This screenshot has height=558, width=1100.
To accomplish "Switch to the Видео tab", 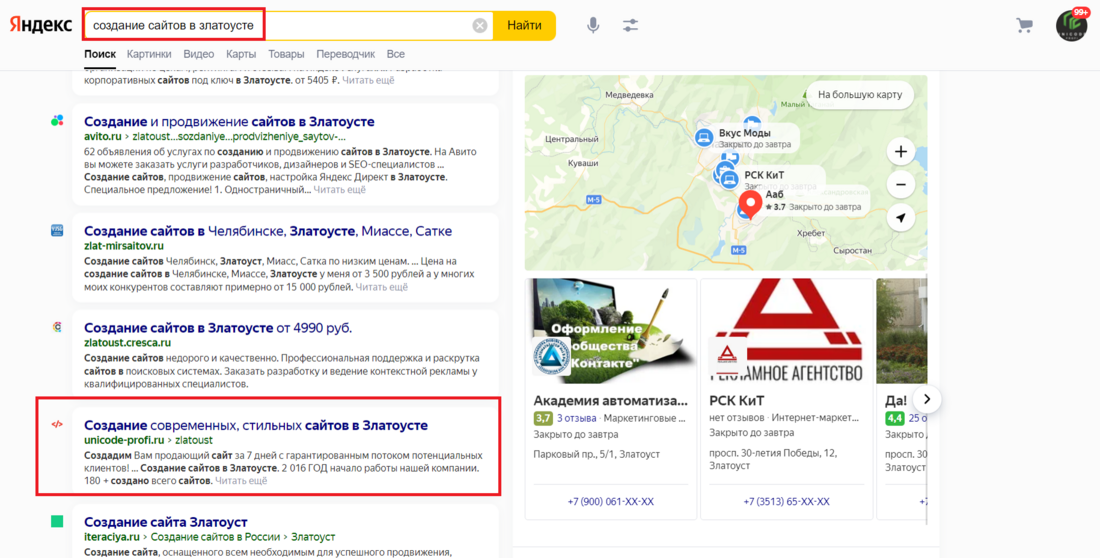I will (199, 54).
